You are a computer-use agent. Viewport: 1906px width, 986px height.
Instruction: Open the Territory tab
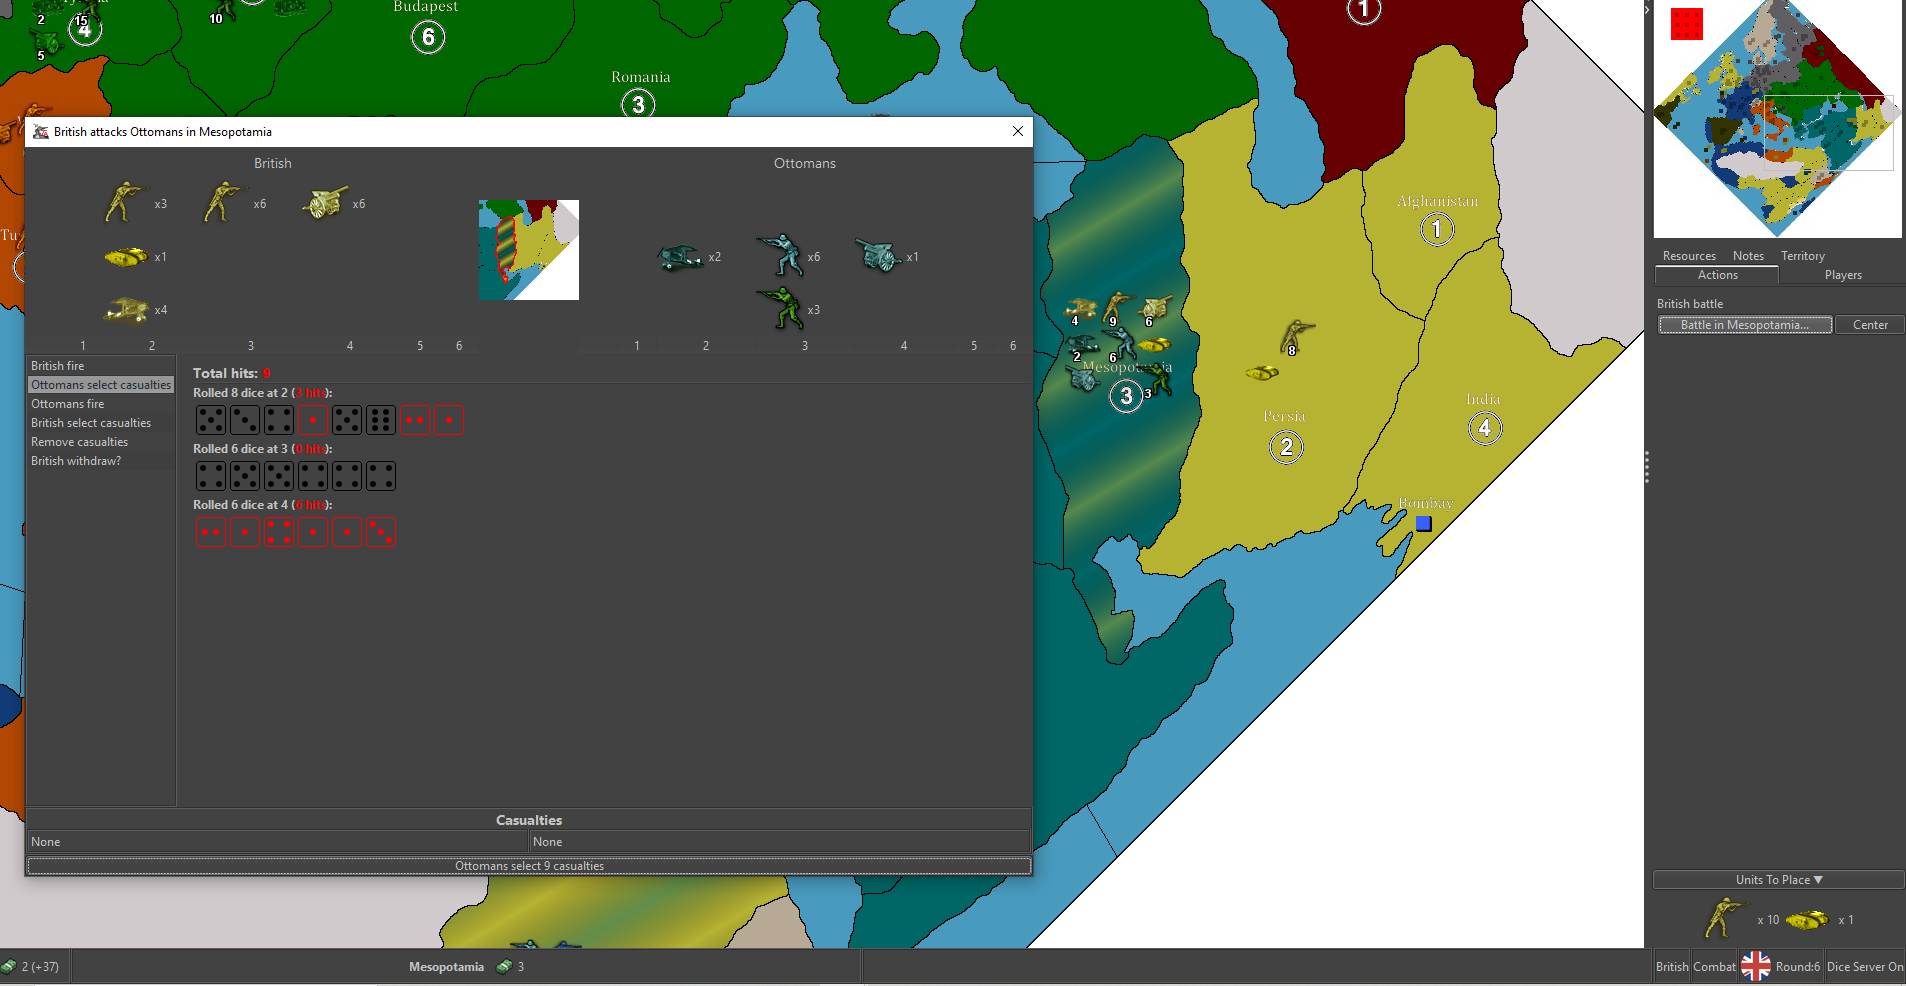(x=1802, y=256)
